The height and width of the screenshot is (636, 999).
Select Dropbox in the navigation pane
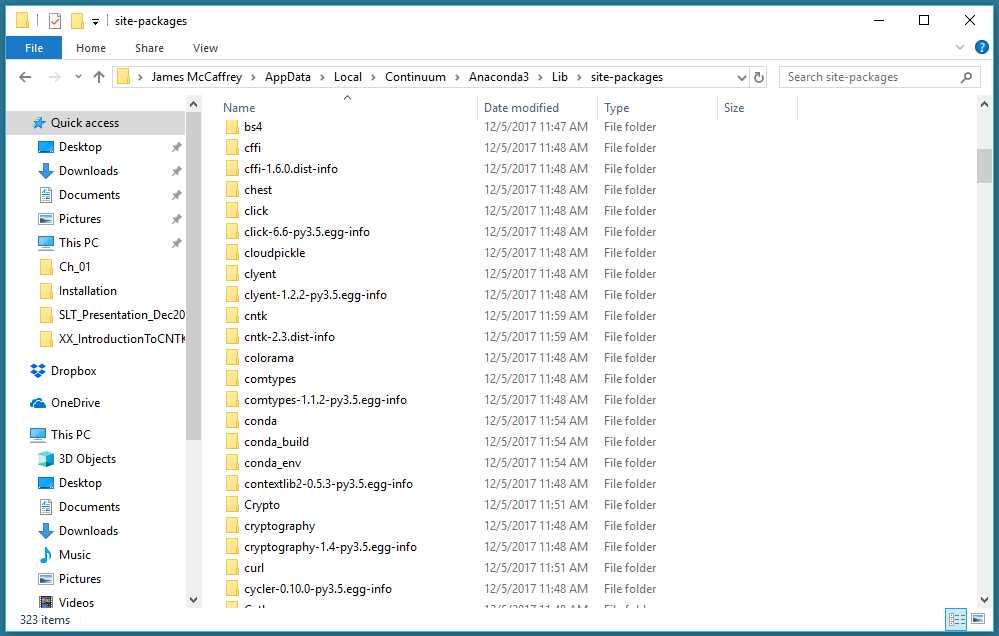[x=73, y=371]
